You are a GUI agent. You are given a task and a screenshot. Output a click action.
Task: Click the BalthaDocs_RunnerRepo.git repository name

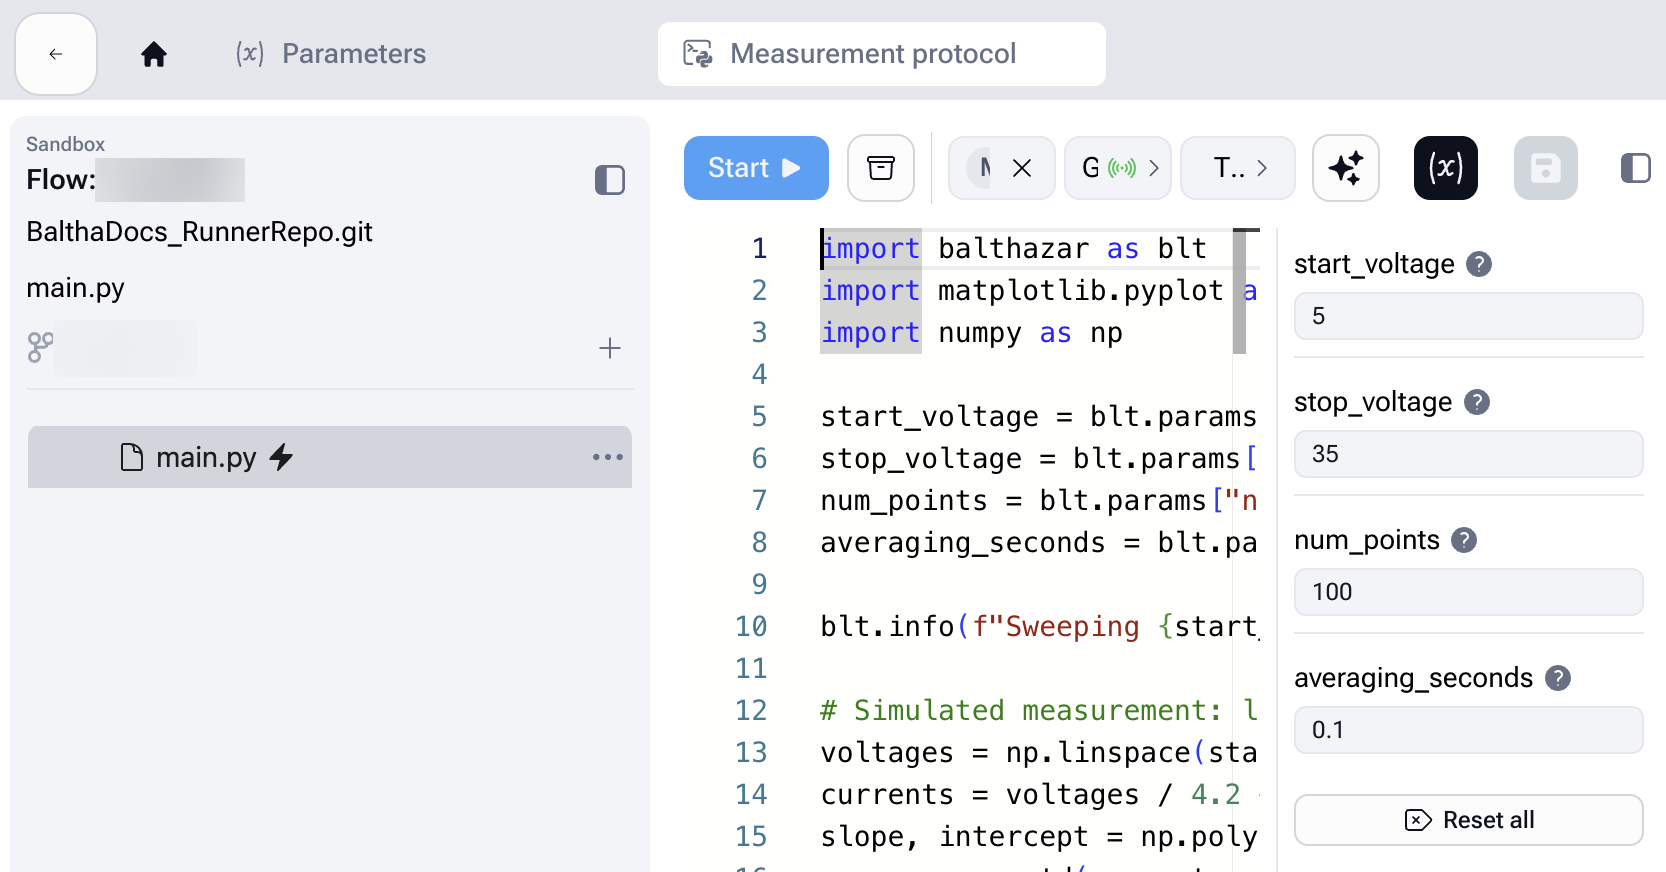point(199,232)
